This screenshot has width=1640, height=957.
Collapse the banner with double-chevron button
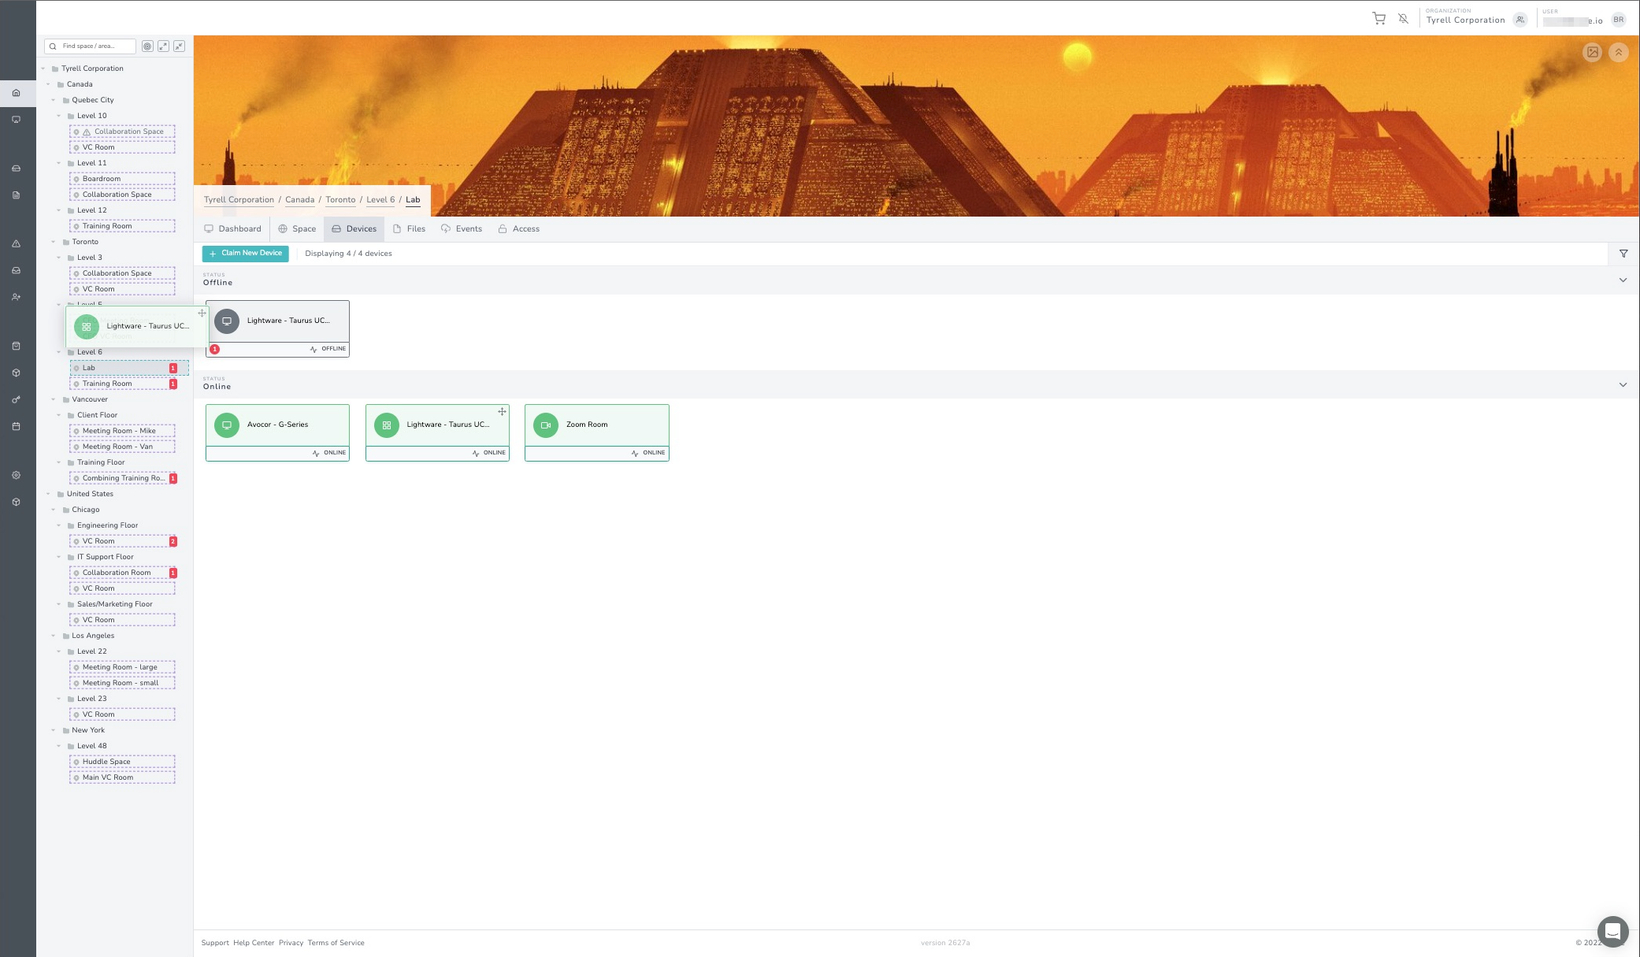coord(1618,52)
